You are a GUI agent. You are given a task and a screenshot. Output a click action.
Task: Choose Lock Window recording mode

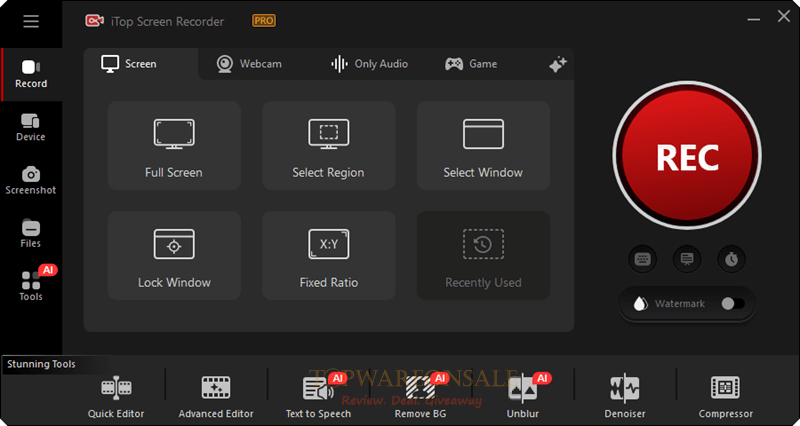(174, 256)
